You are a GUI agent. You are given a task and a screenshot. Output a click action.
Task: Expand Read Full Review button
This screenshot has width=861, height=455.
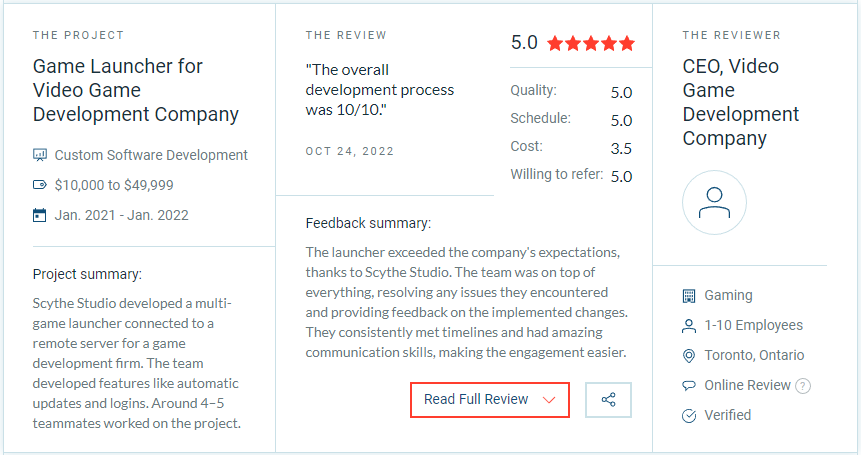(490, 400)
